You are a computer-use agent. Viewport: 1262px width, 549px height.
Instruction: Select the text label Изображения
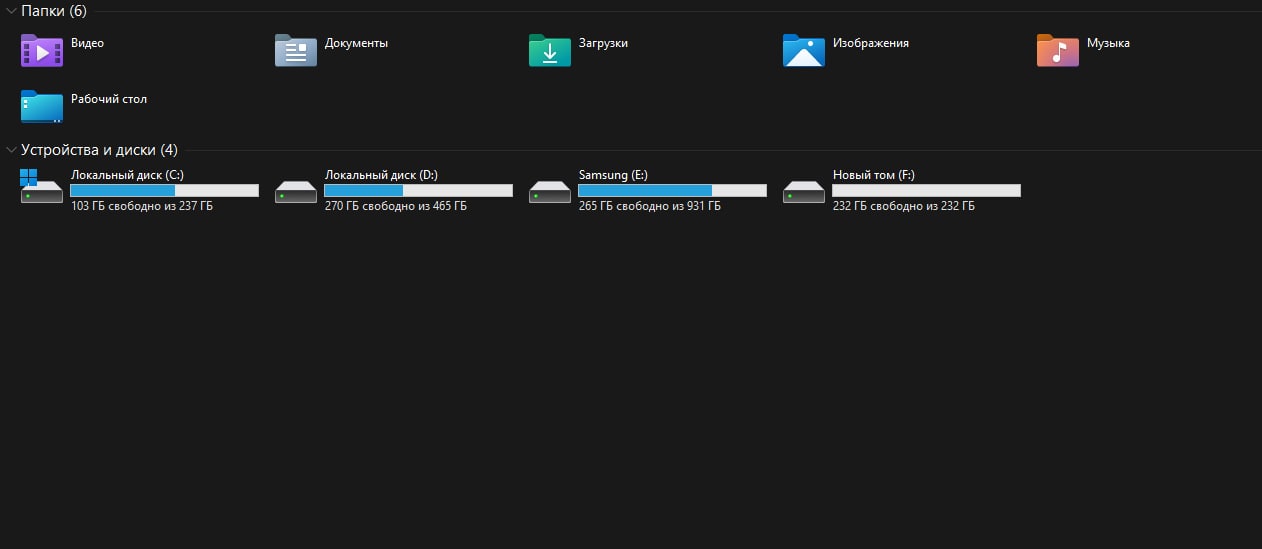871,43
